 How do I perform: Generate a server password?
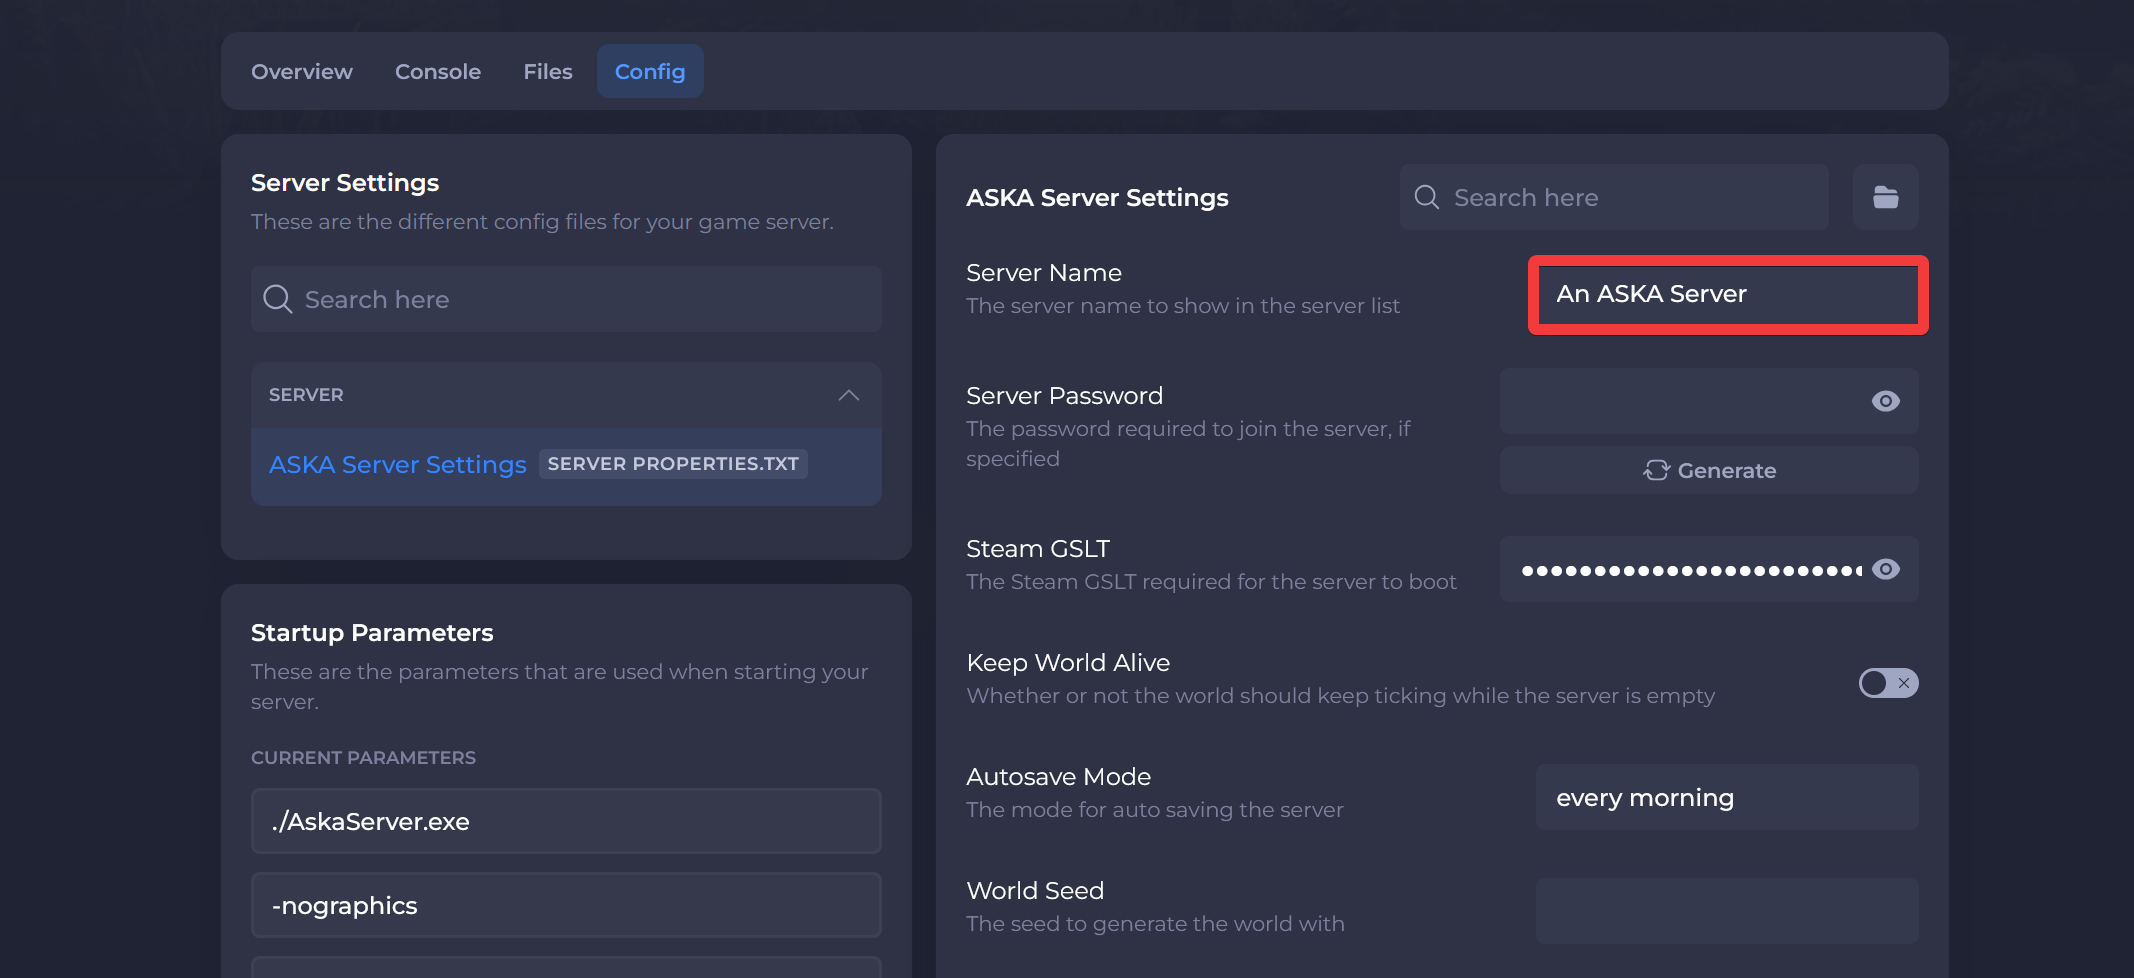point(1709,470)
